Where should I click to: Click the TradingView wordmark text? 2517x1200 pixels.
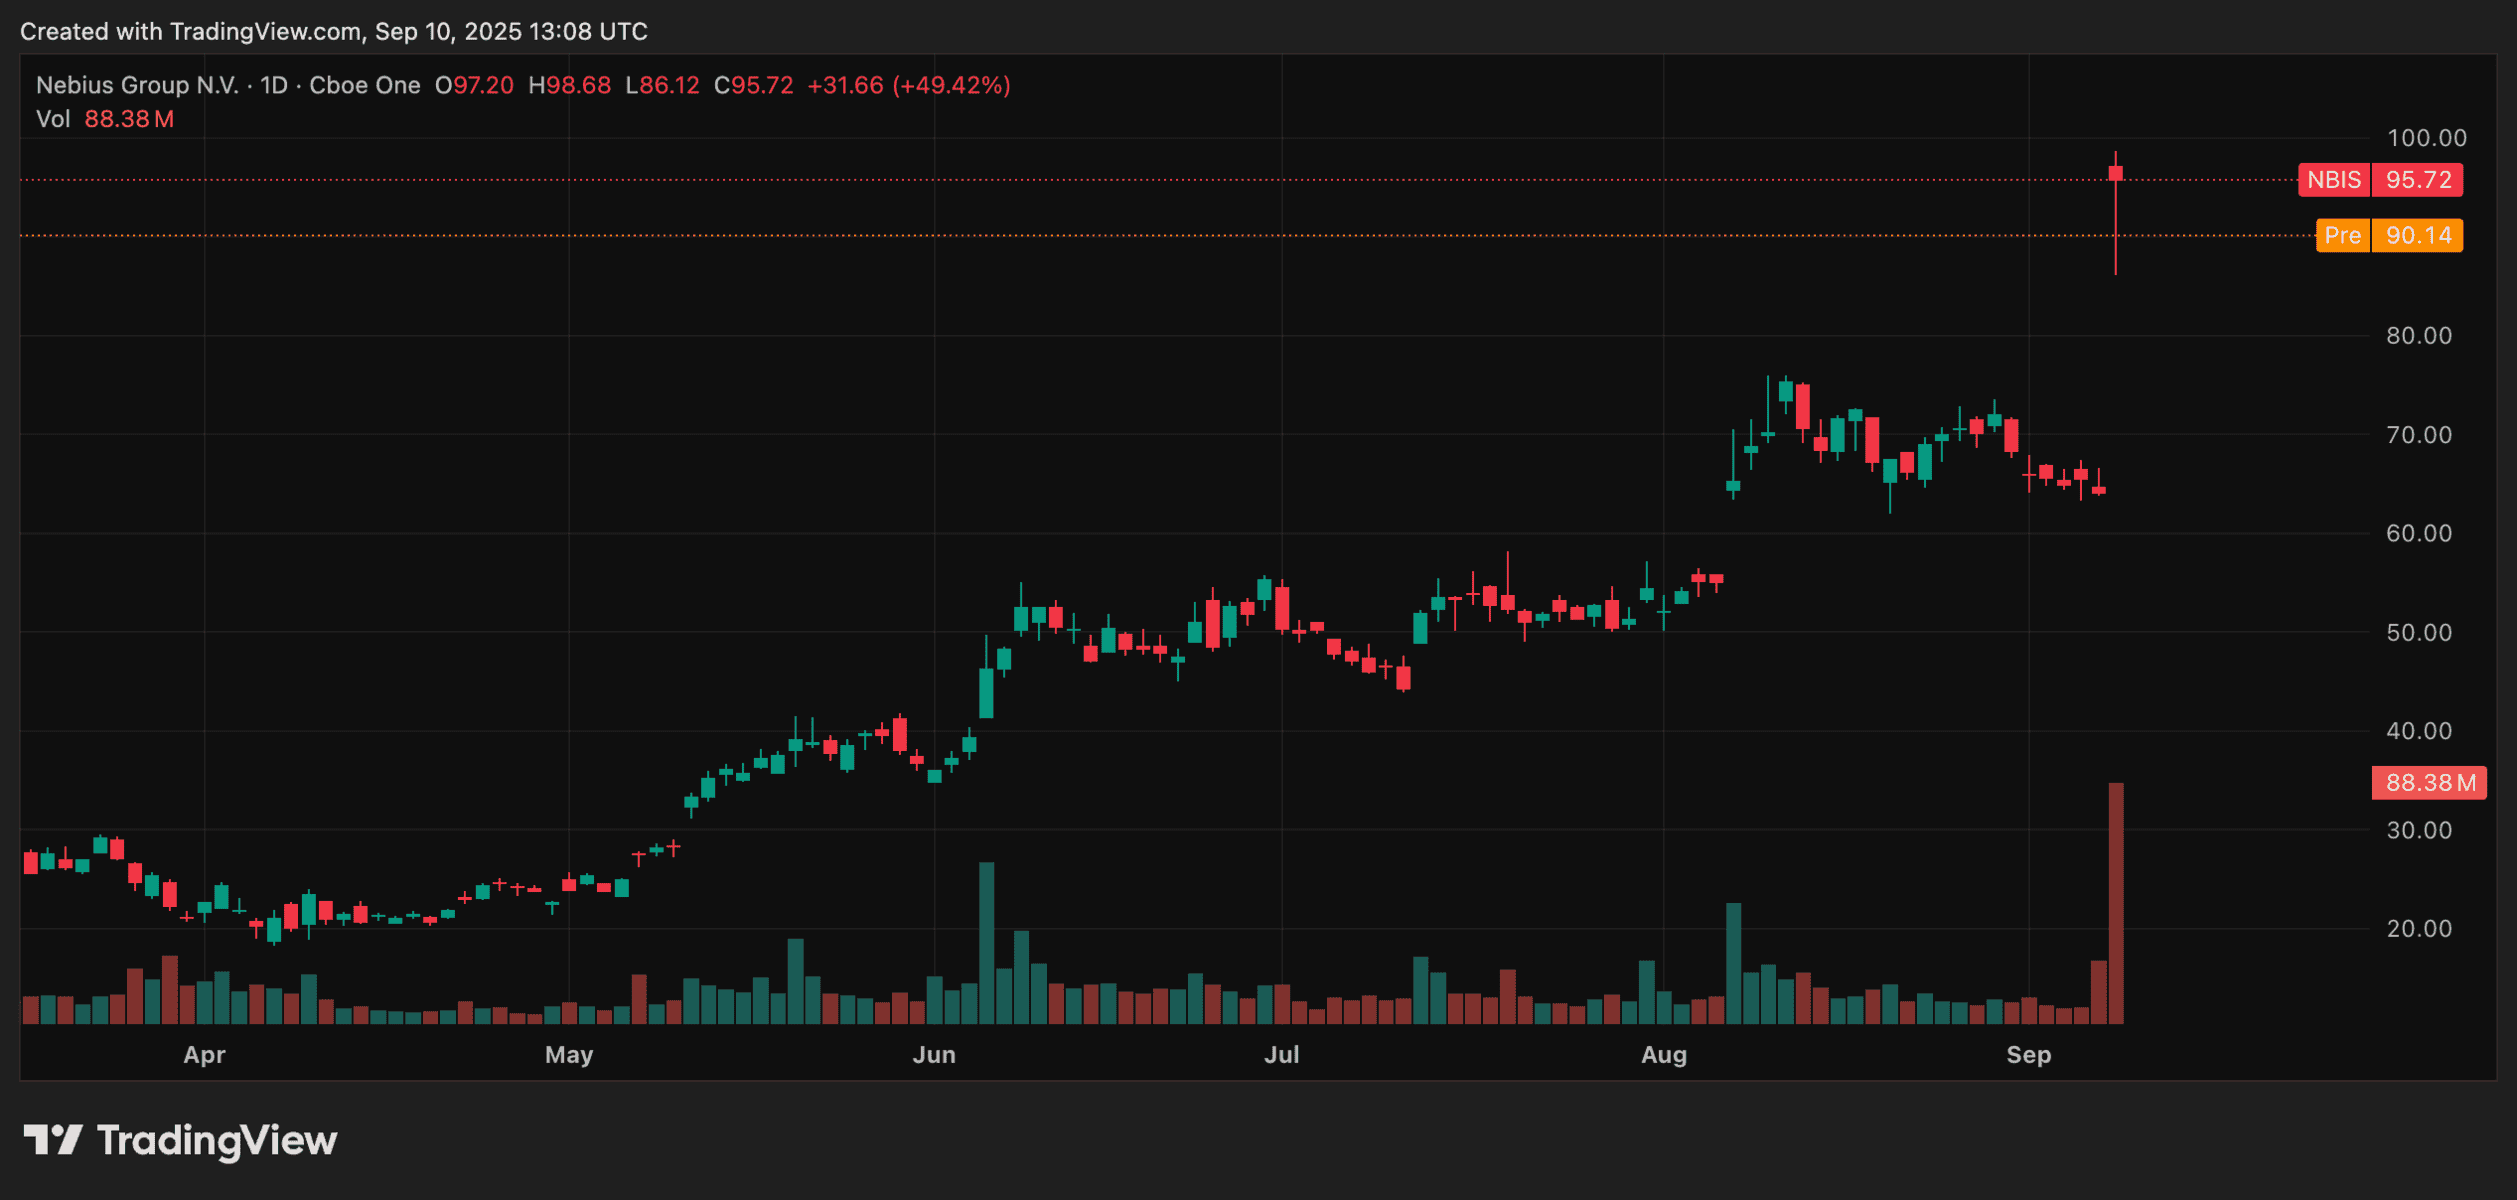(217, 1140)
